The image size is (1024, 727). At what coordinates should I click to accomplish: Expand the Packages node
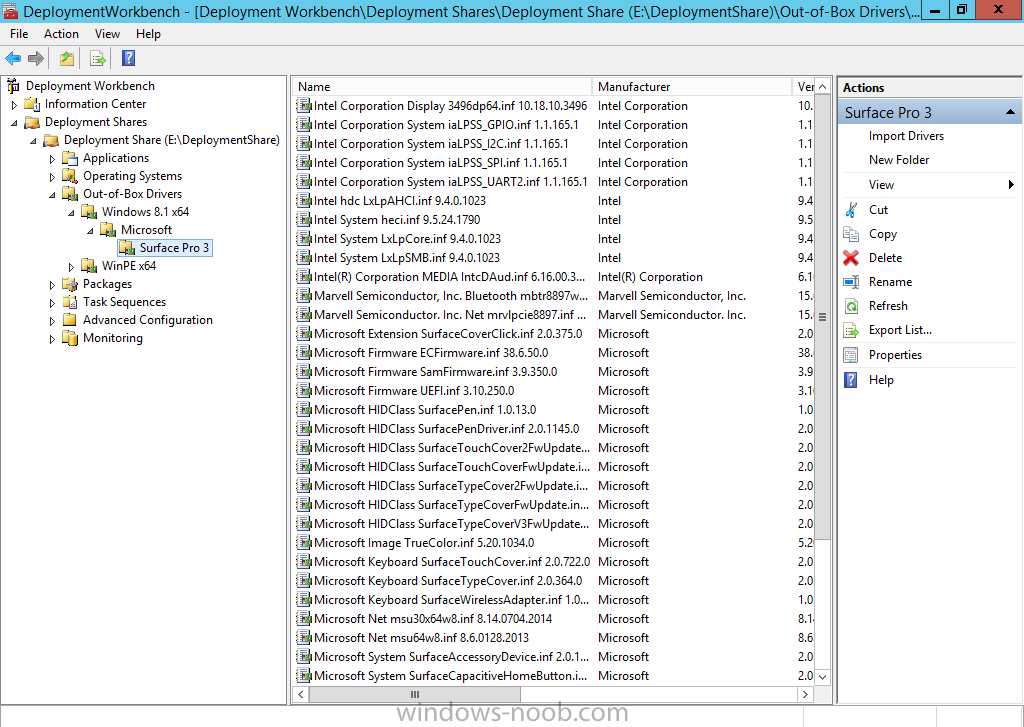pyautogui.click(x=52, y=285)
